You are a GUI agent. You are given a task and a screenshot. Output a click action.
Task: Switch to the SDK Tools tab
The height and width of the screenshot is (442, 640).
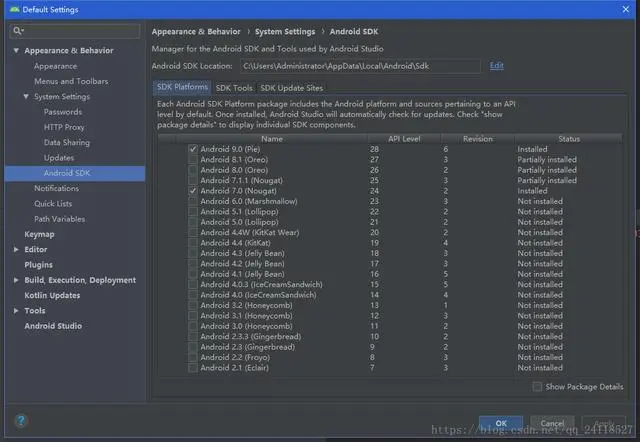click(234, 88)
